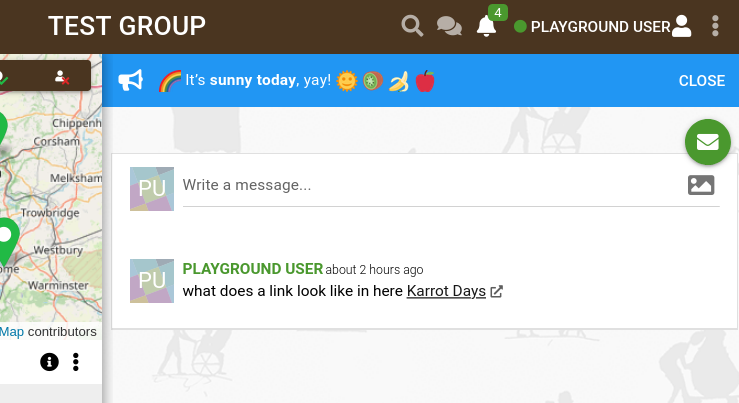Click the green envelope floating button
The width and height of the screenshot is (739, 403).
tap(707, 142)
